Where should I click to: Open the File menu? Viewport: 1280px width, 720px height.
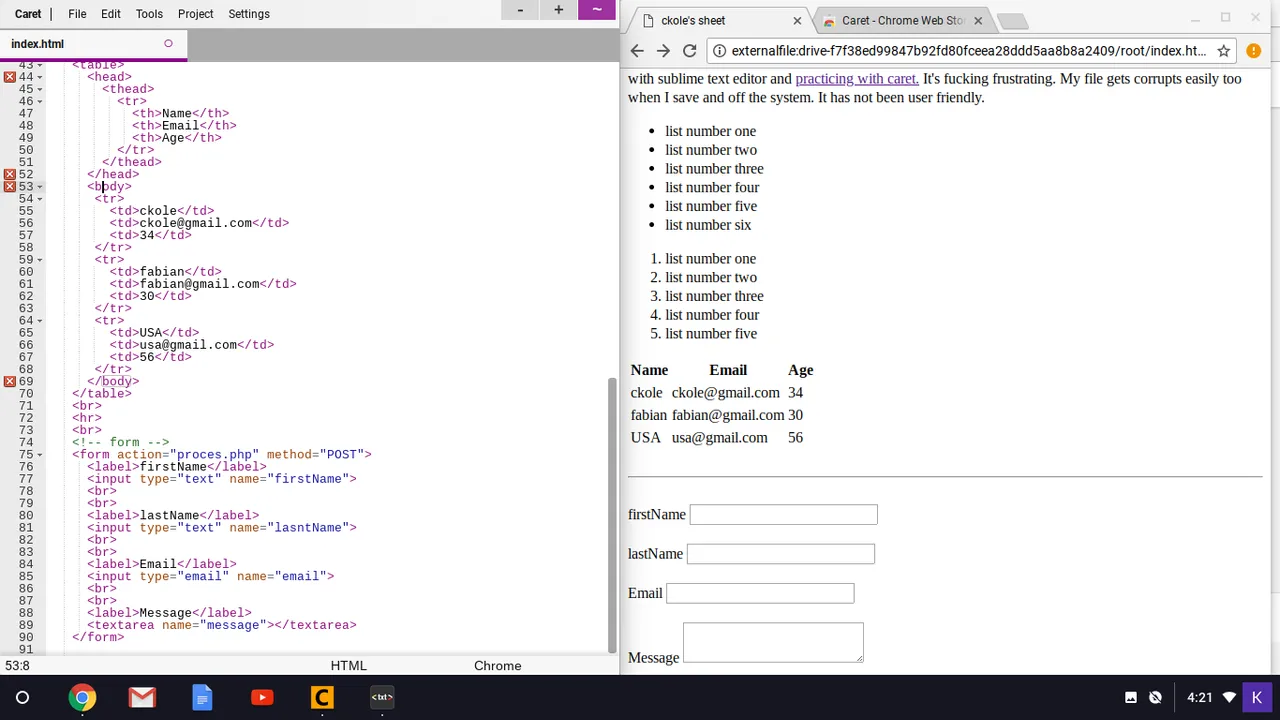(77, 14)
